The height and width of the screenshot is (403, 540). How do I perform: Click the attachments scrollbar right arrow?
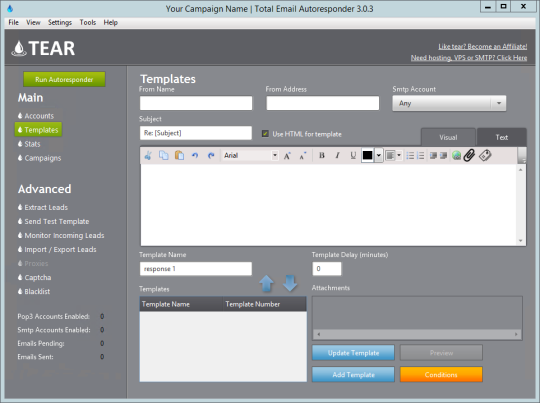click(516, 334)
